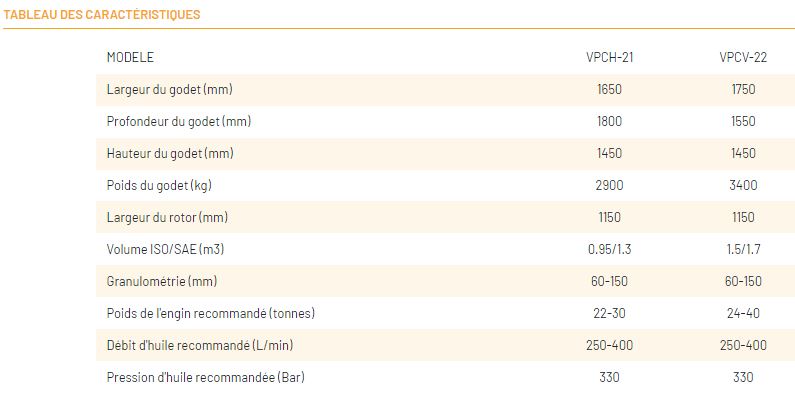Select the 1550 bucket depth value
Viewport: 795px width, 410px height.
point(743,122)
